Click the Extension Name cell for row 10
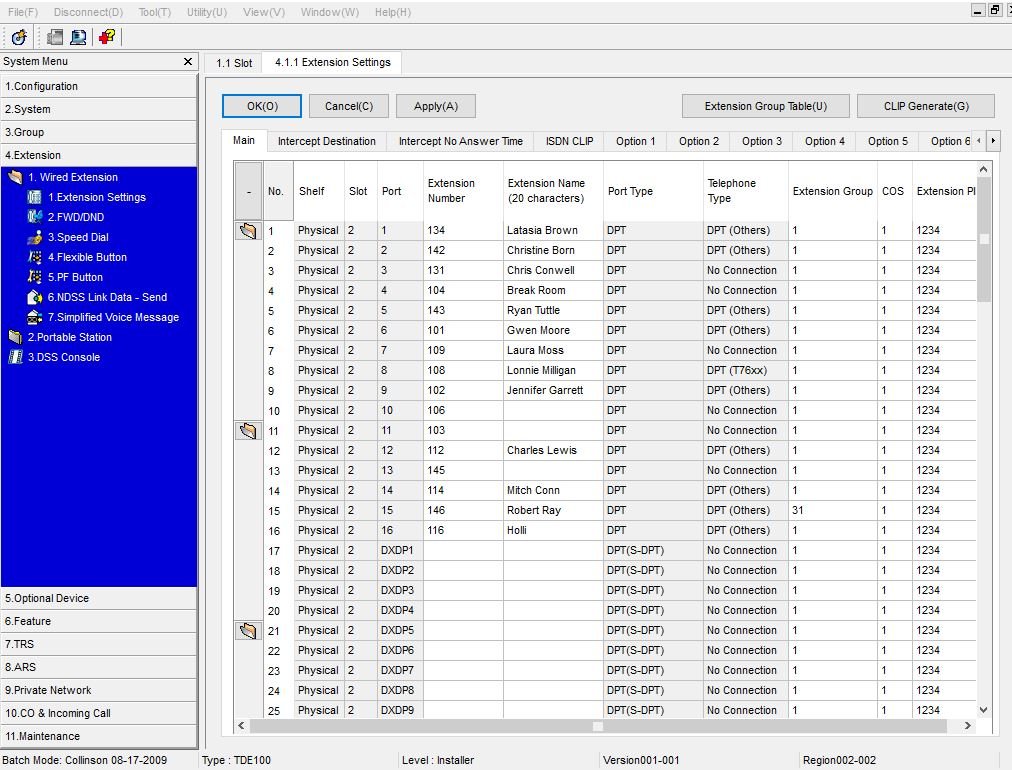The height and width of the screenshot is (770, 1012). [x=552, y=410]
